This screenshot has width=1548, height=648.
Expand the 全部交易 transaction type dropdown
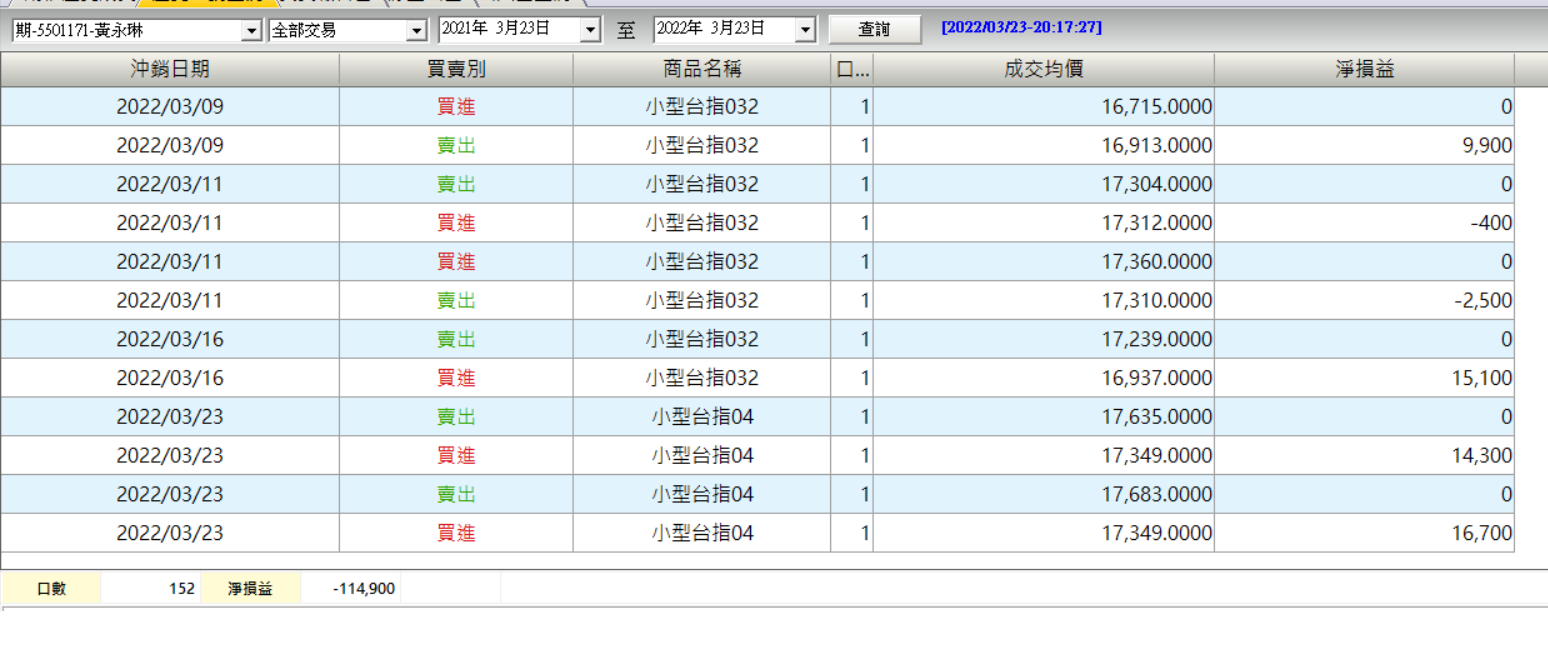pyautogui.click(x=417, y=32)
